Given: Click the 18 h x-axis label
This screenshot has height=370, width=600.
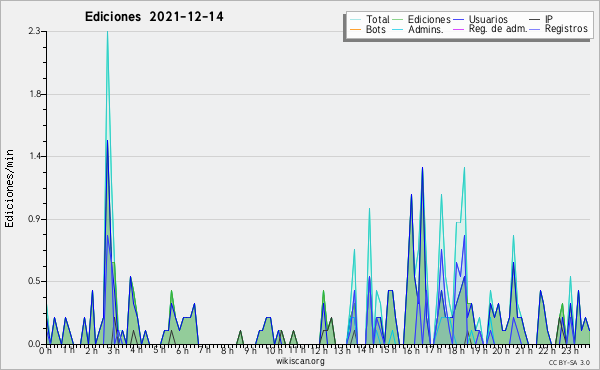Looking at the screenshot, I should 456,350.
